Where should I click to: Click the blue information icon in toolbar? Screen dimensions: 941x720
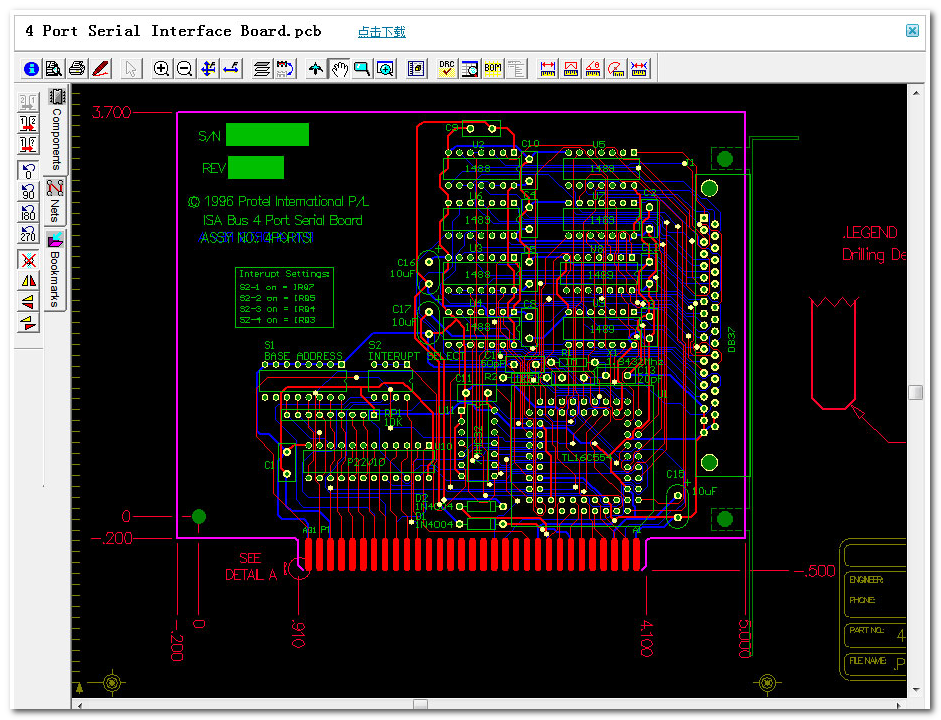31,69
